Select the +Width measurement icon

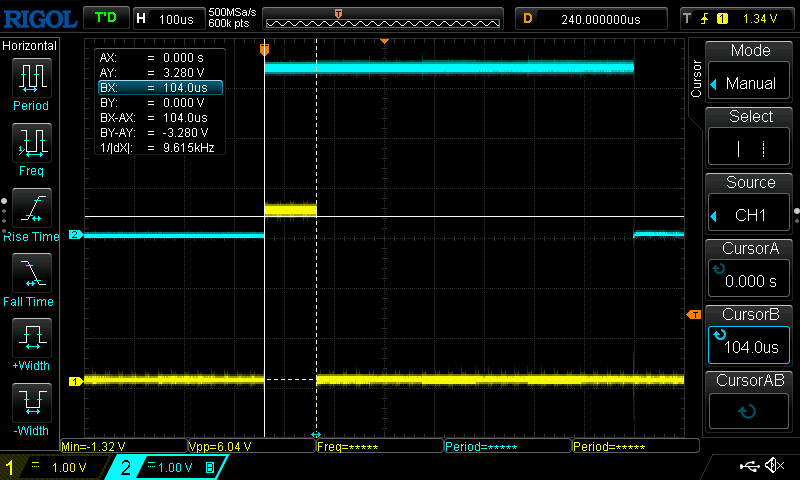(30, 338)
